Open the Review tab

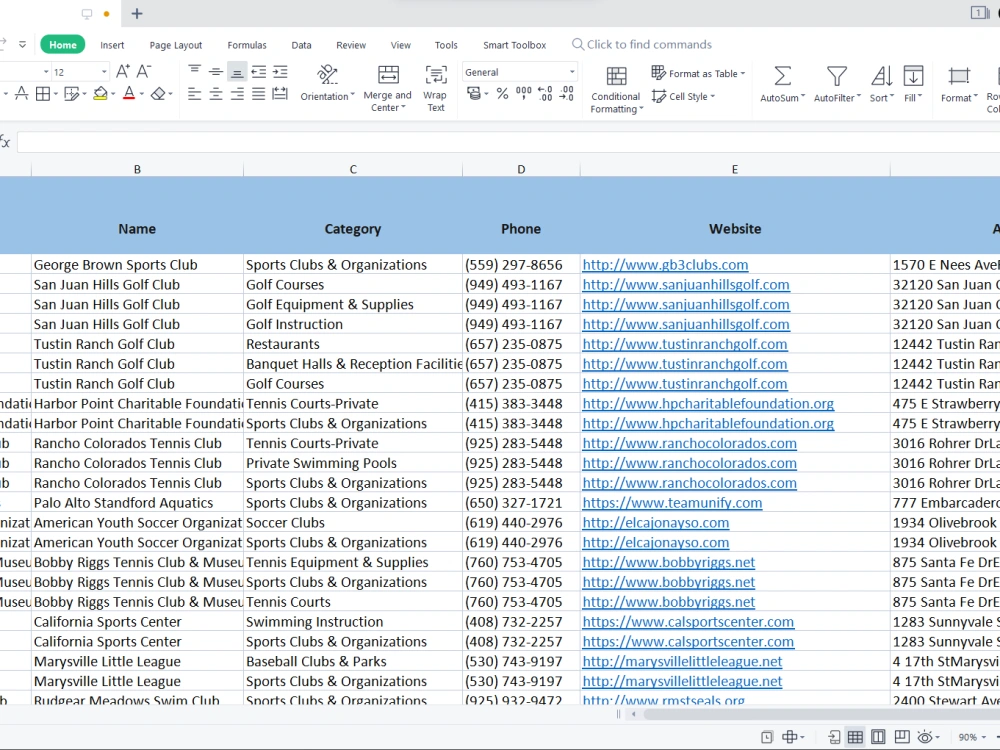351,45
